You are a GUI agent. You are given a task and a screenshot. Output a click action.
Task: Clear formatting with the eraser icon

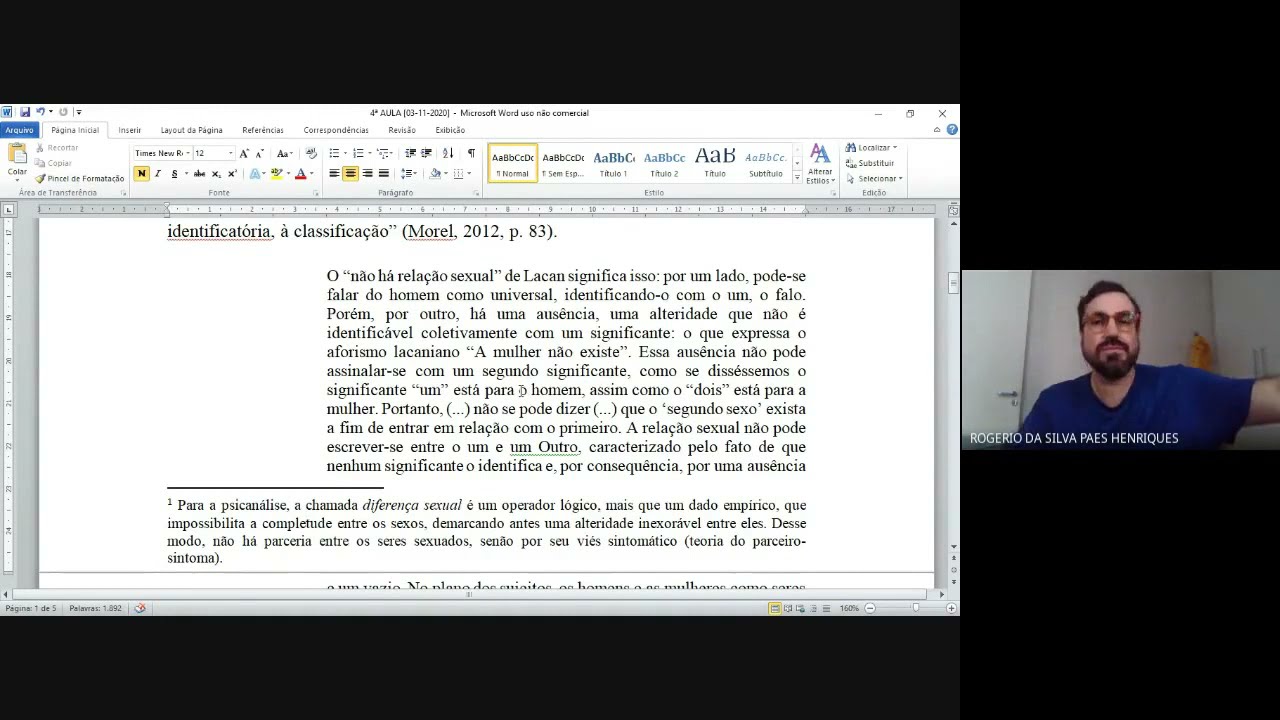click(x=311, y=153)
